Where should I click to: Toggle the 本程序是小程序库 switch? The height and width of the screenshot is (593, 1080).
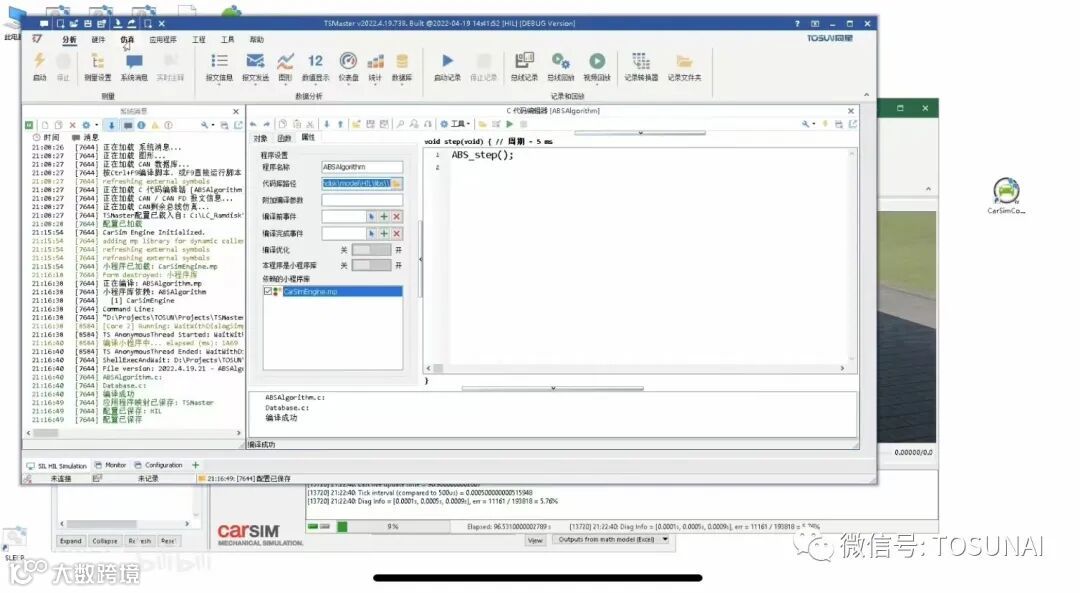[x=371, y=265]
